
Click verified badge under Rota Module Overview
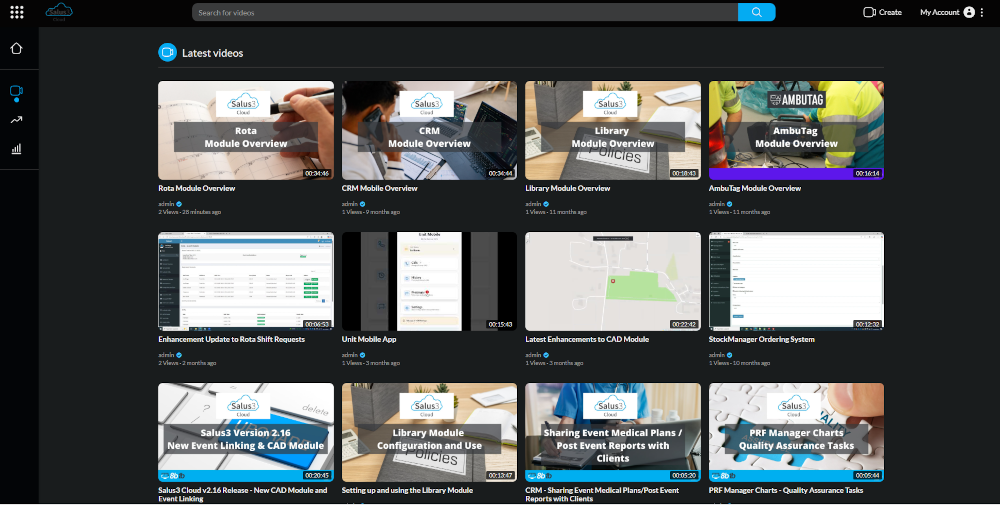(x=179, y=204)
